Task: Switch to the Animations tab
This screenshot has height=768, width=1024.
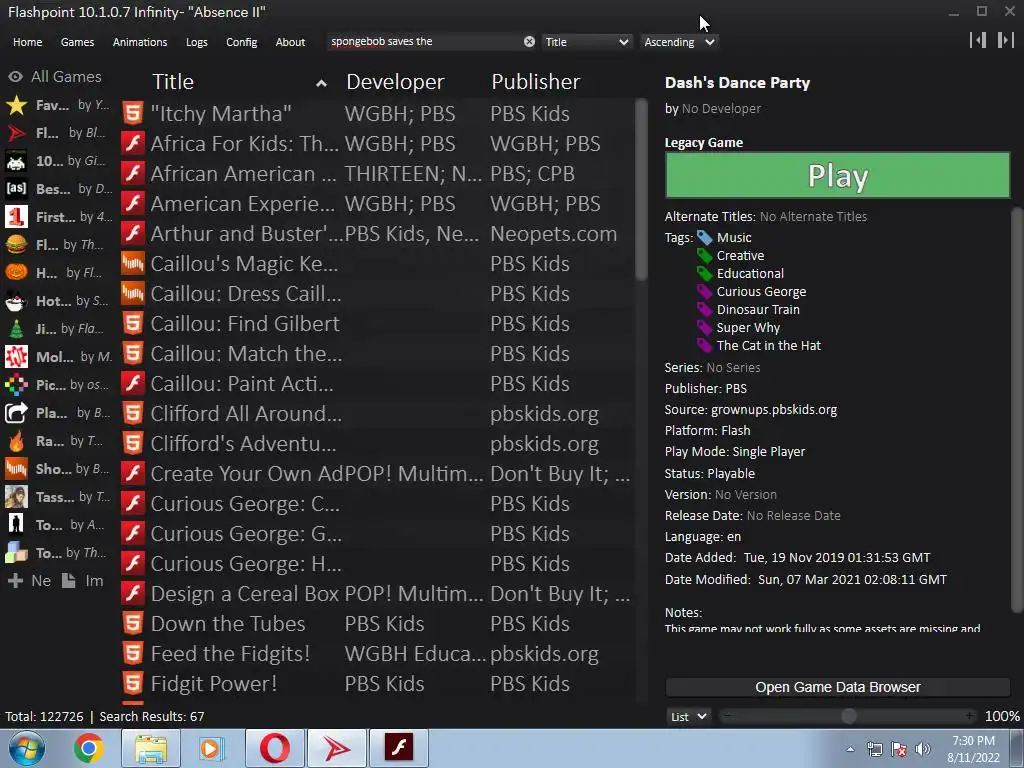Action: 140,42
